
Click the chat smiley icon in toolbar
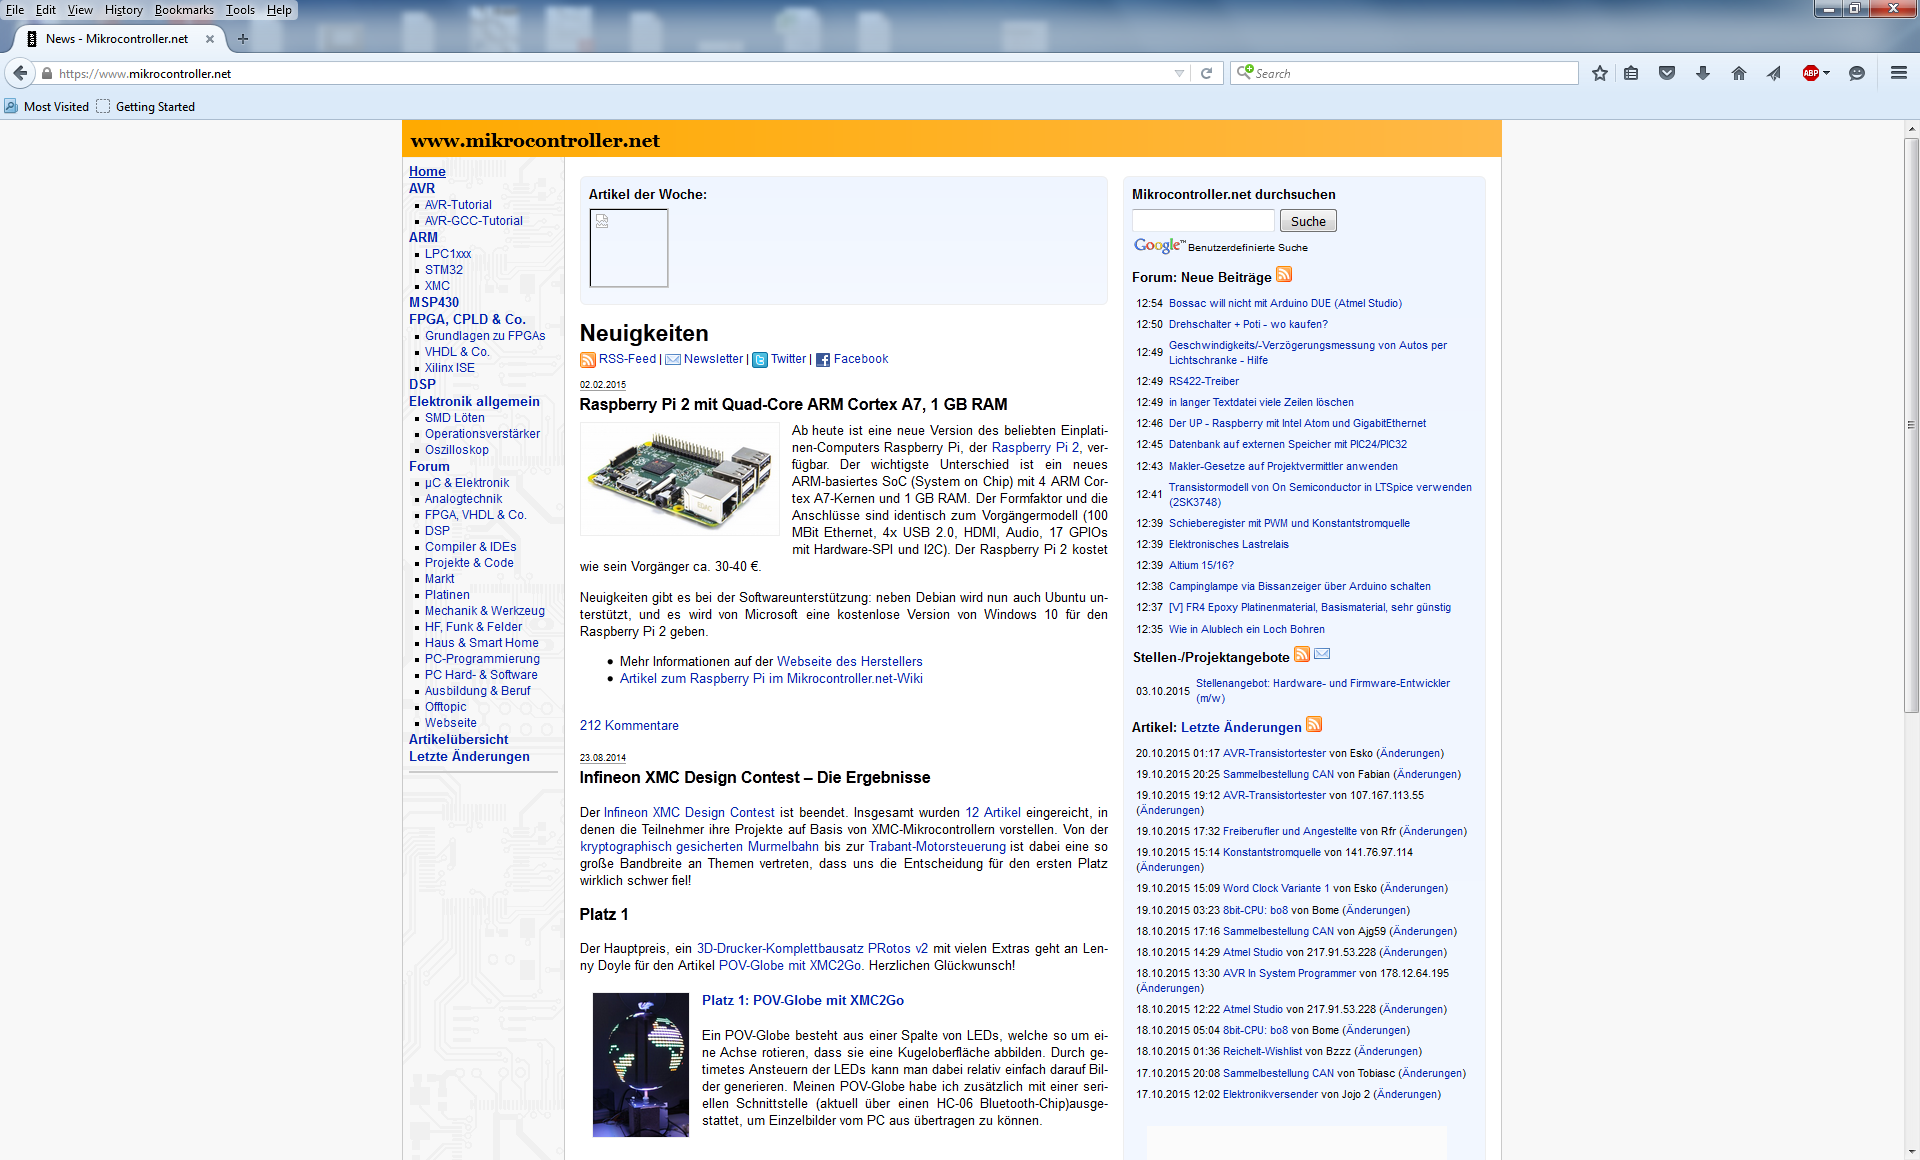tap(1857, 73)
